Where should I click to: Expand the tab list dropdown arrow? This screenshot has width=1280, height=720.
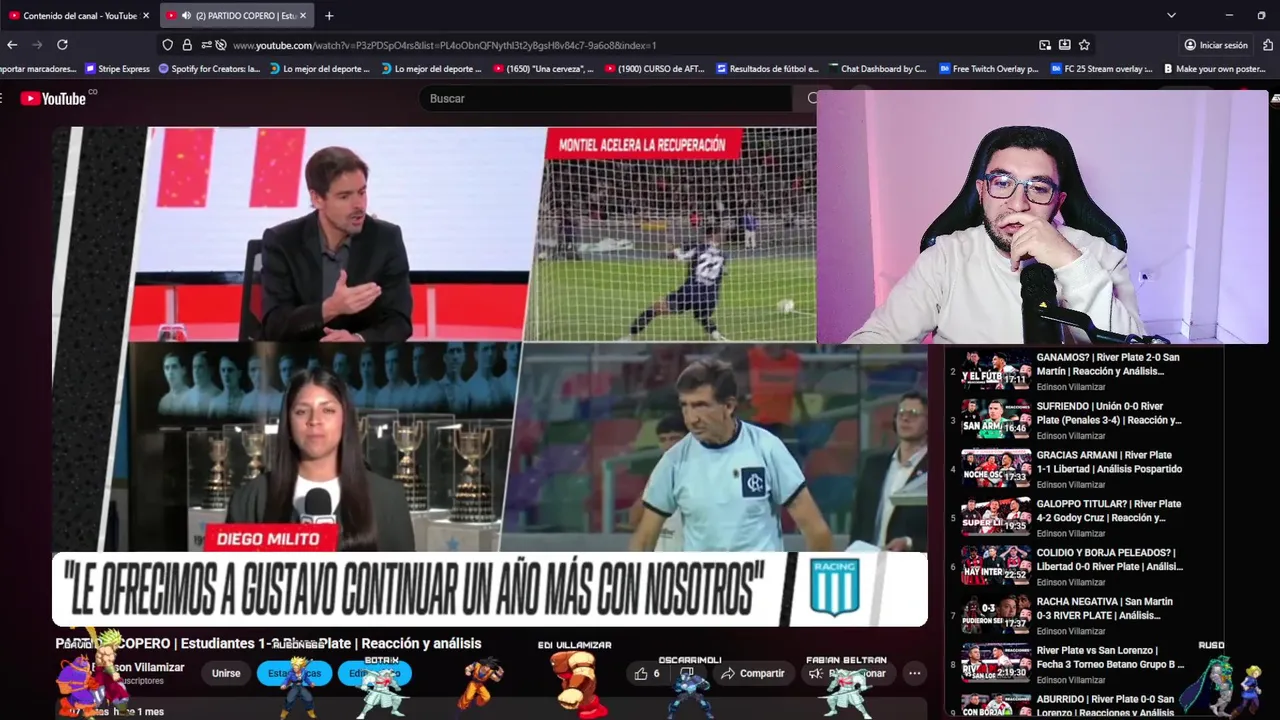click(1171, 16)
